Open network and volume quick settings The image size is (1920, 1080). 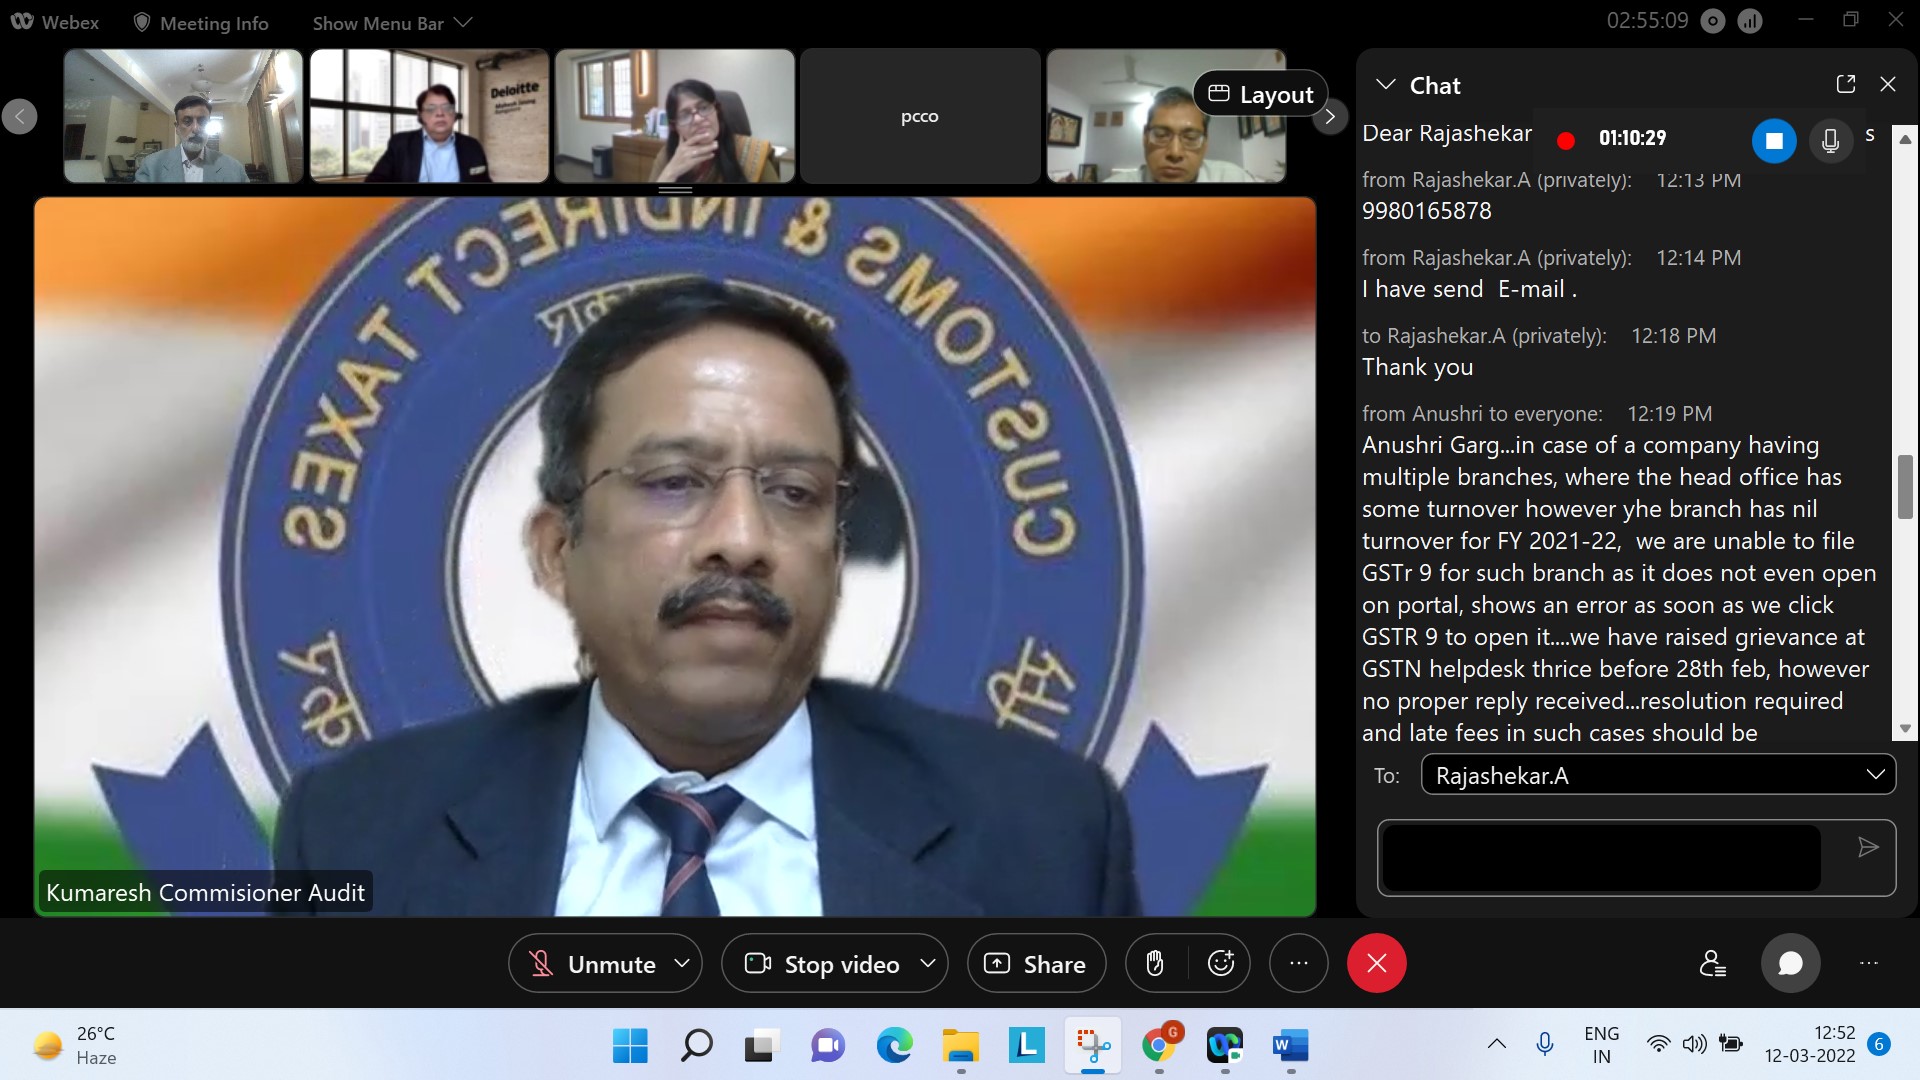tap(1695, 1045)
